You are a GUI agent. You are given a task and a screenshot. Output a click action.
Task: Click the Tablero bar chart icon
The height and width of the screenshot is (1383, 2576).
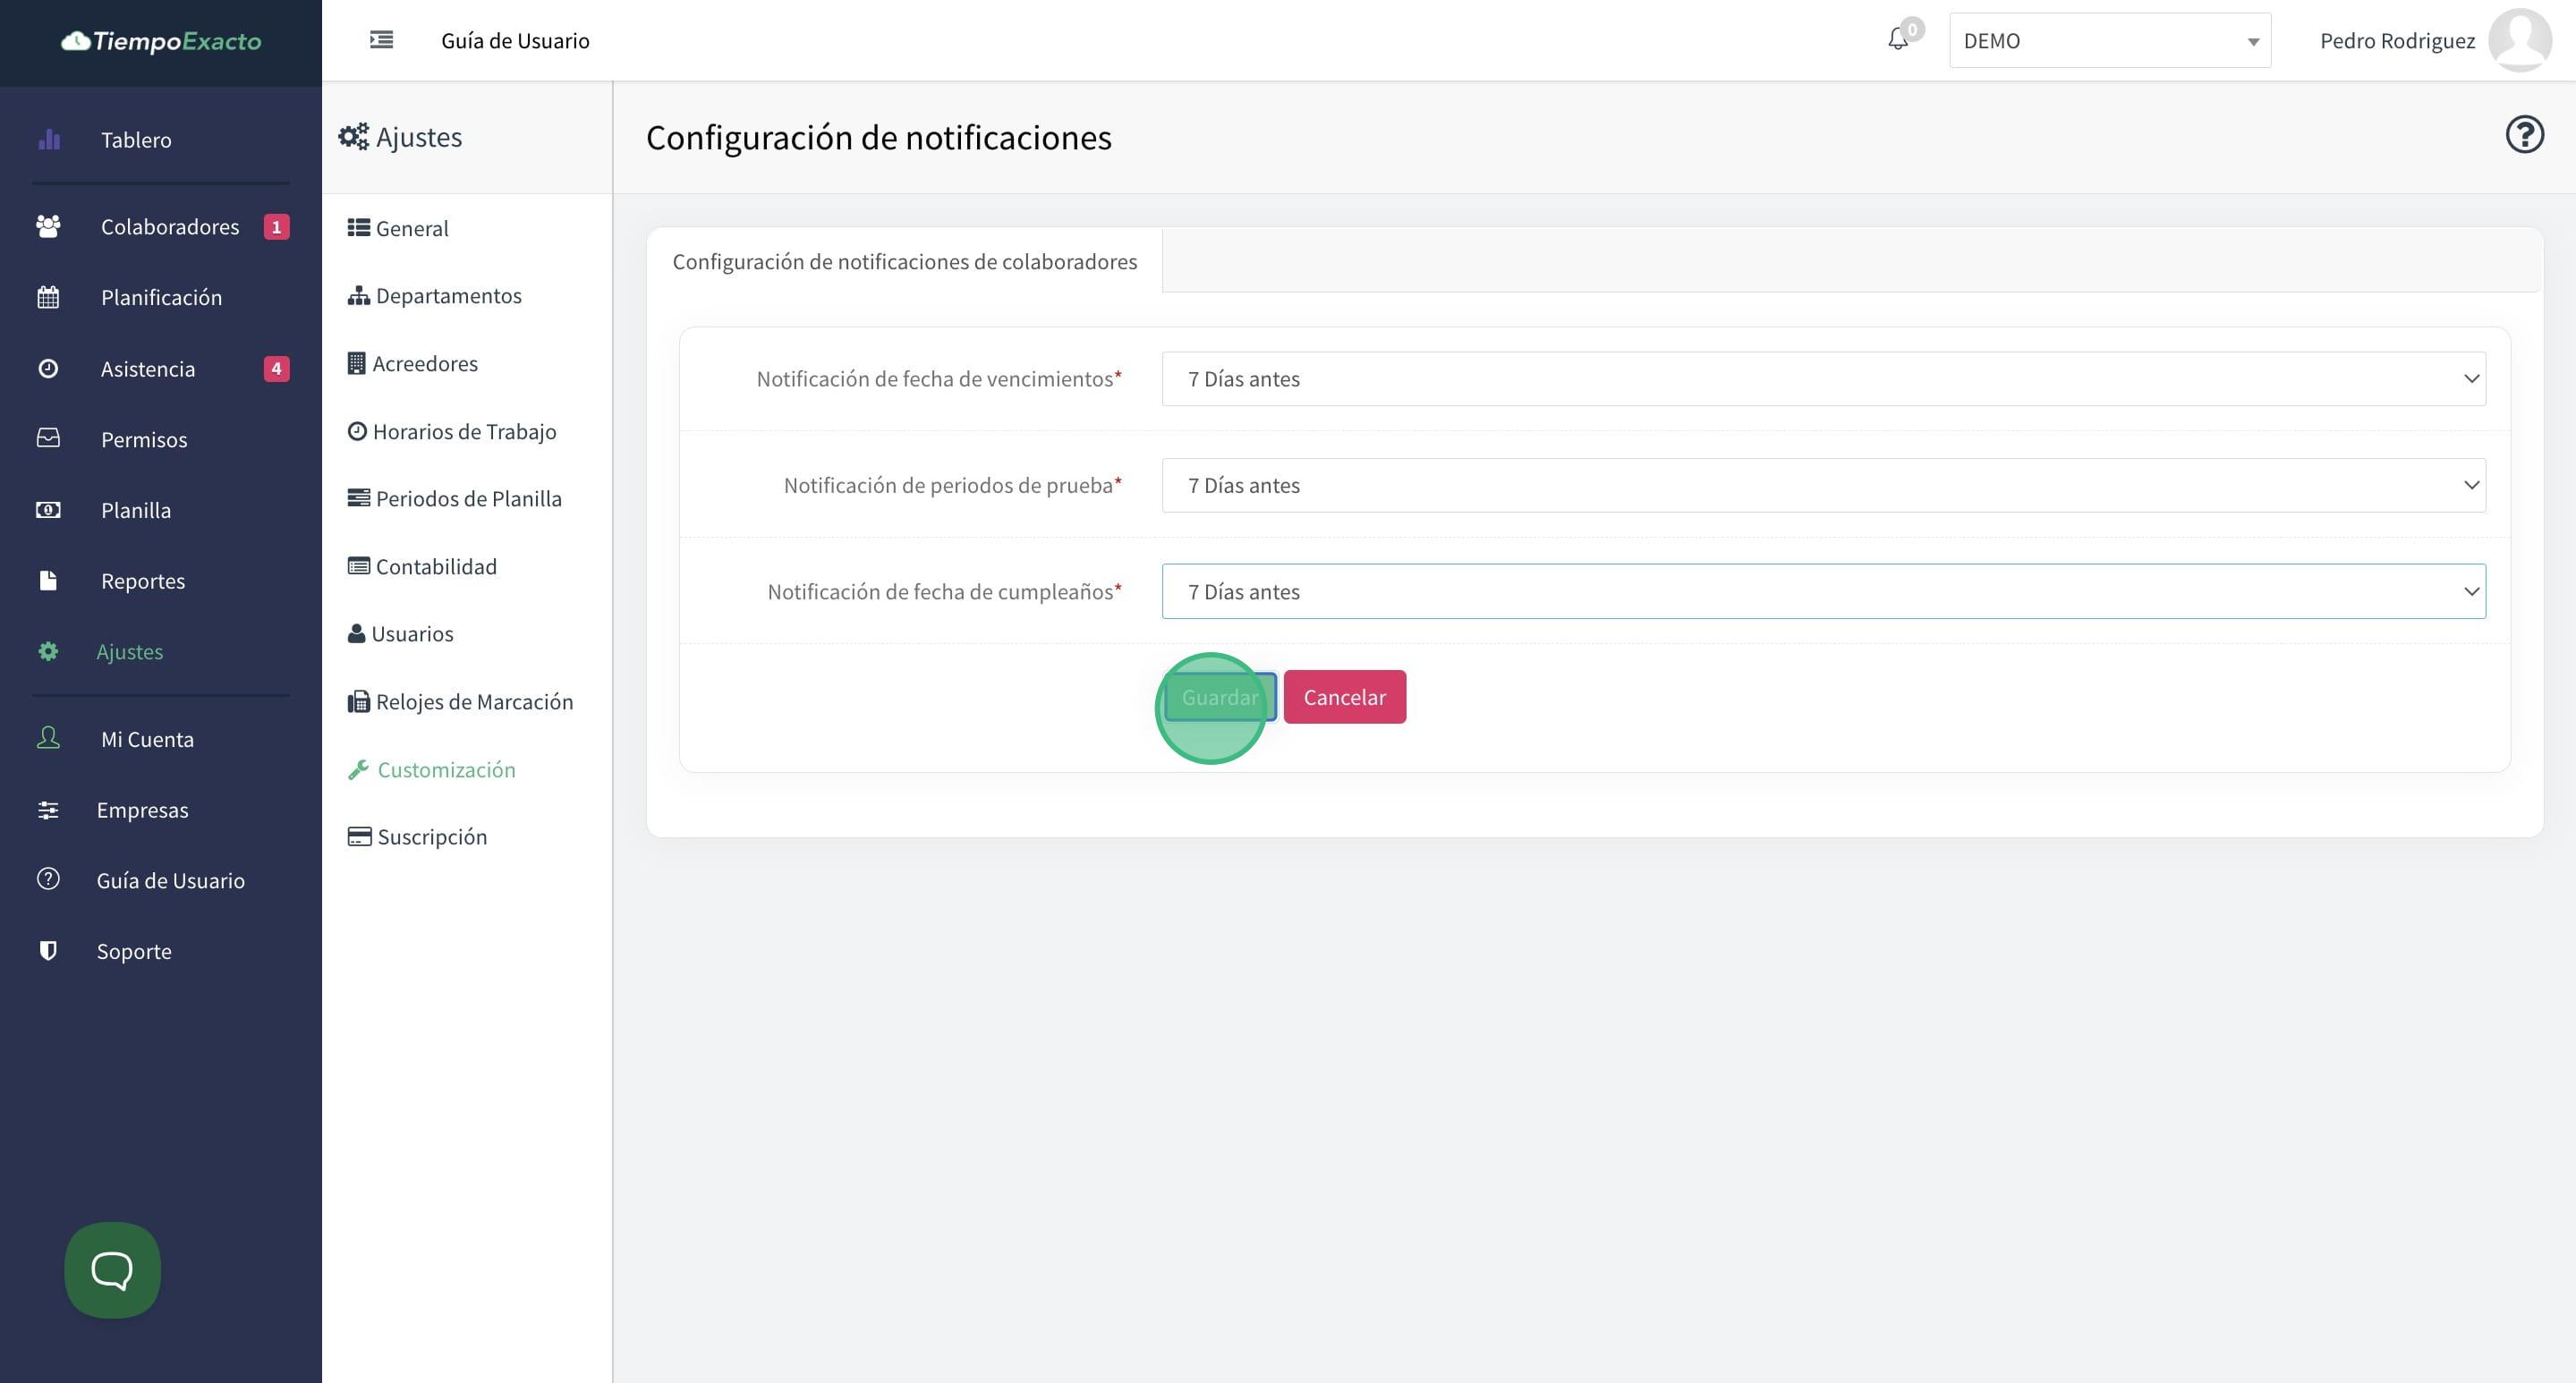click(49, 140)
